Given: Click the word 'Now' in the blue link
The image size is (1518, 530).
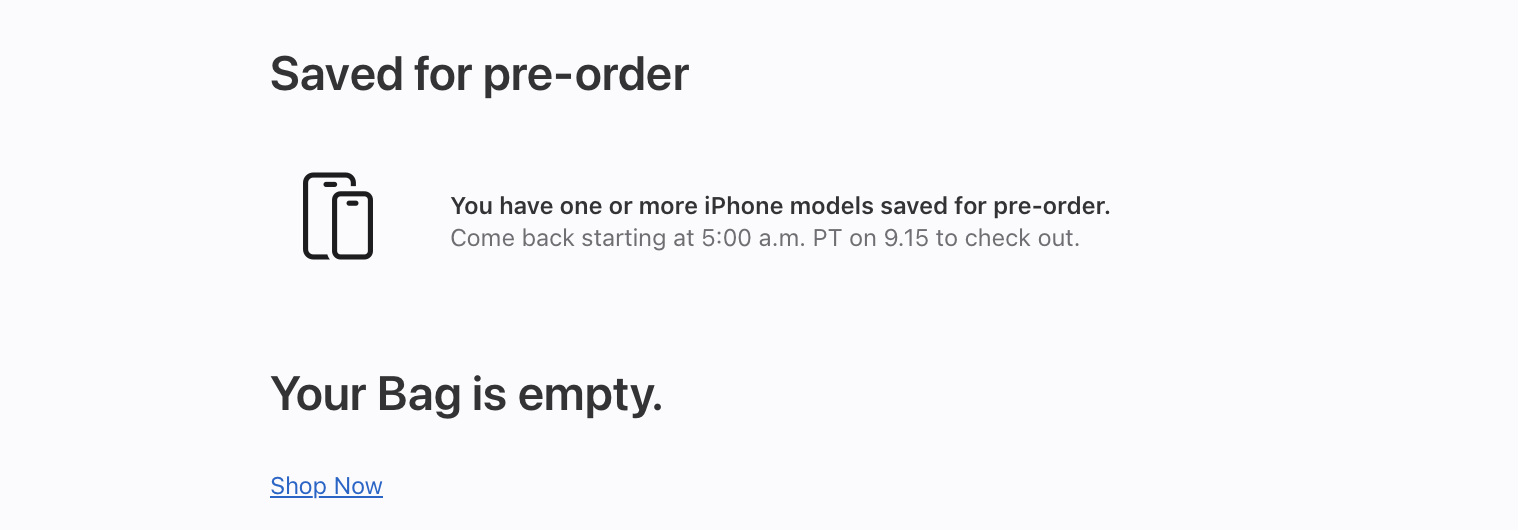Looking at the screenshot, I should pos(358,486).
